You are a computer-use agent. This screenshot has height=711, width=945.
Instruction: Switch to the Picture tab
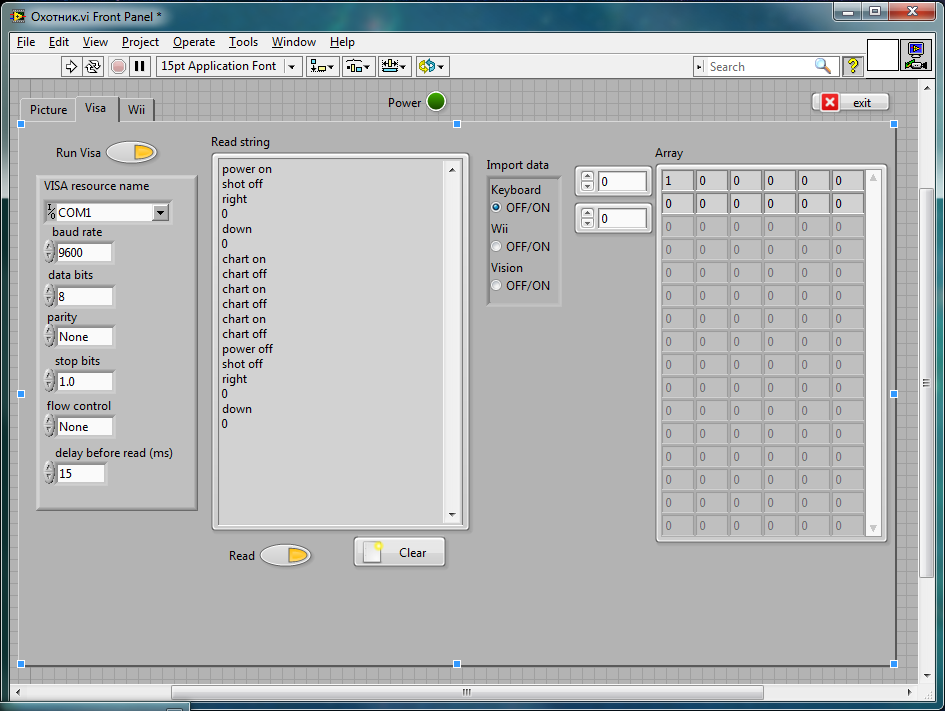48,110
